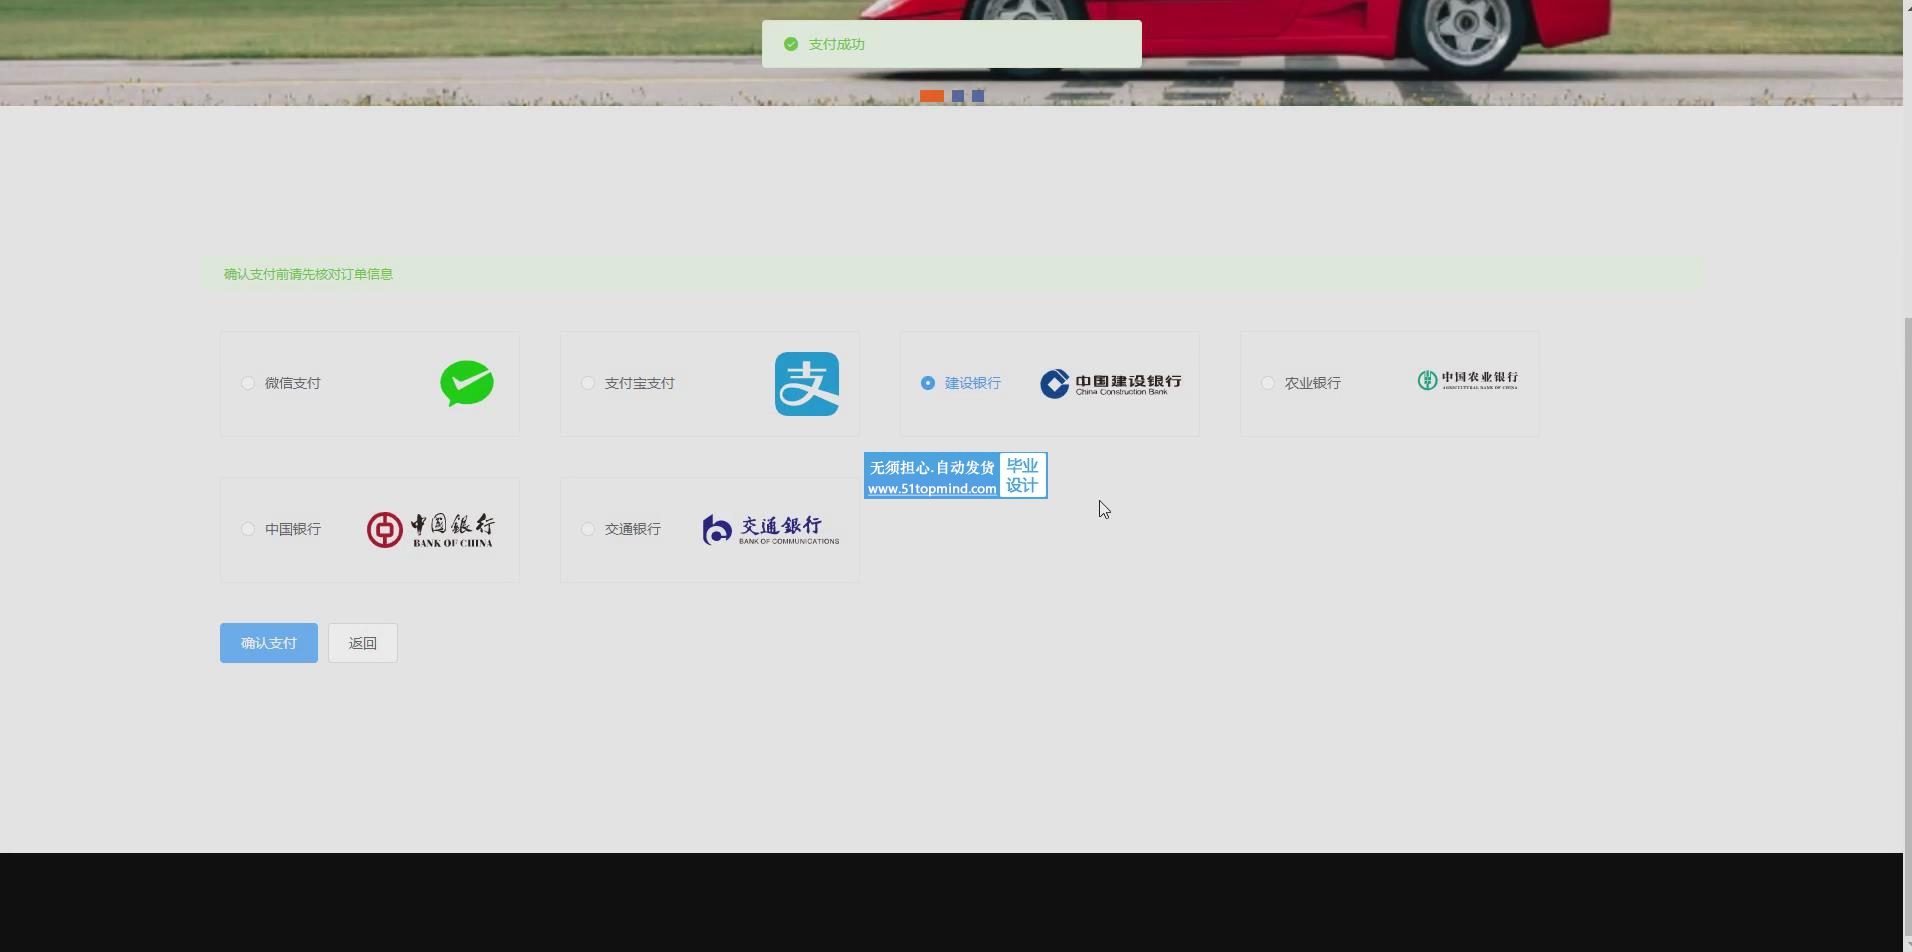Click the green WeChat Pay logo
This screenshot has height=952, width=1912.
click(x=467, y=384)
